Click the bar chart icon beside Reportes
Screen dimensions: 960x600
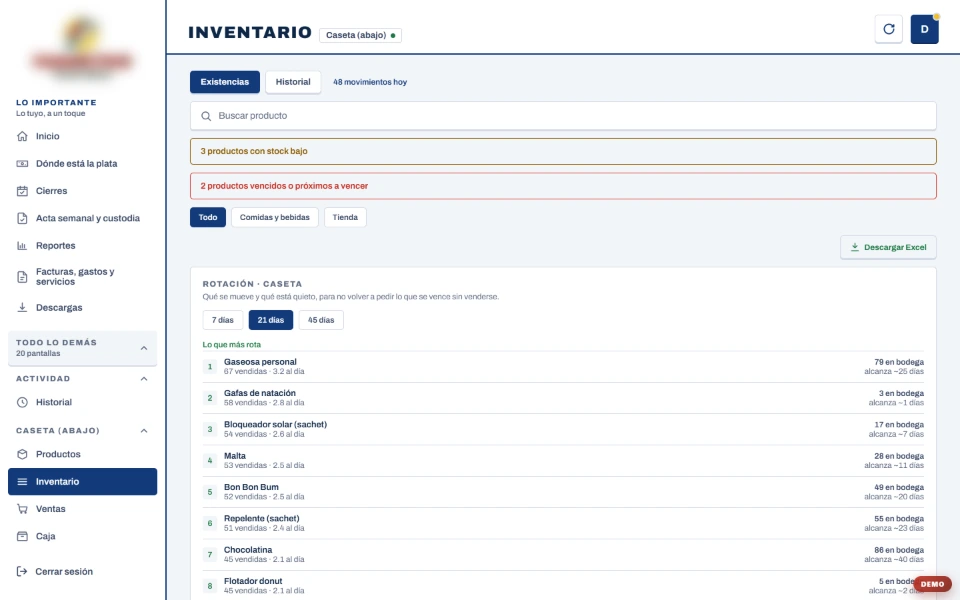pyautogui.click(x=22, y=246)
